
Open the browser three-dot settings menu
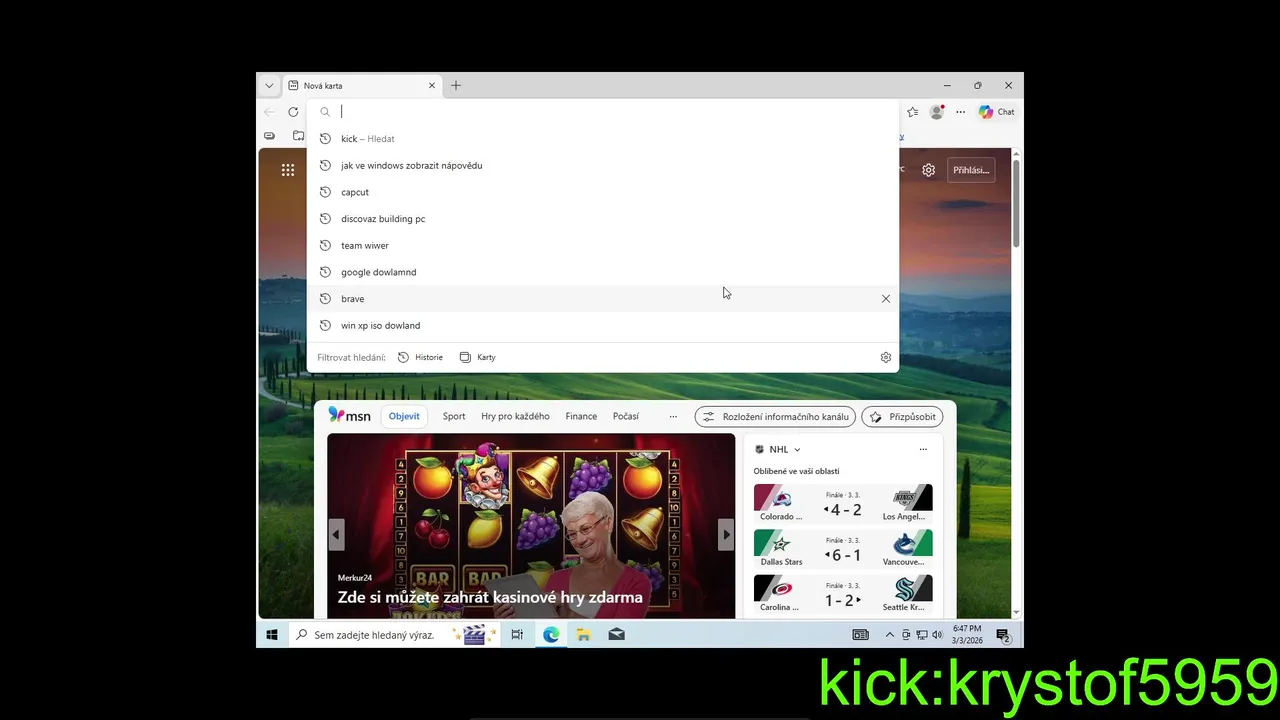click(961, 112)
